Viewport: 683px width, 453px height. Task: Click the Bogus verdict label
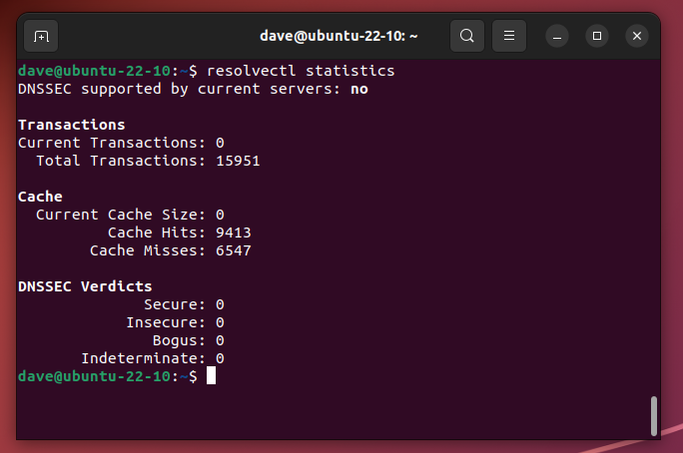(174, 340)
